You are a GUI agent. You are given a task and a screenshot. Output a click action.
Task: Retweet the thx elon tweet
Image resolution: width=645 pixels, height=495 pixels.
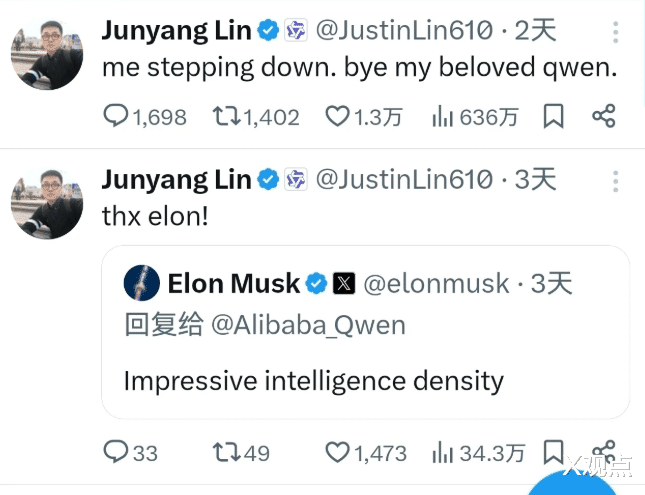pyautogui.click(x=226, y=452)
